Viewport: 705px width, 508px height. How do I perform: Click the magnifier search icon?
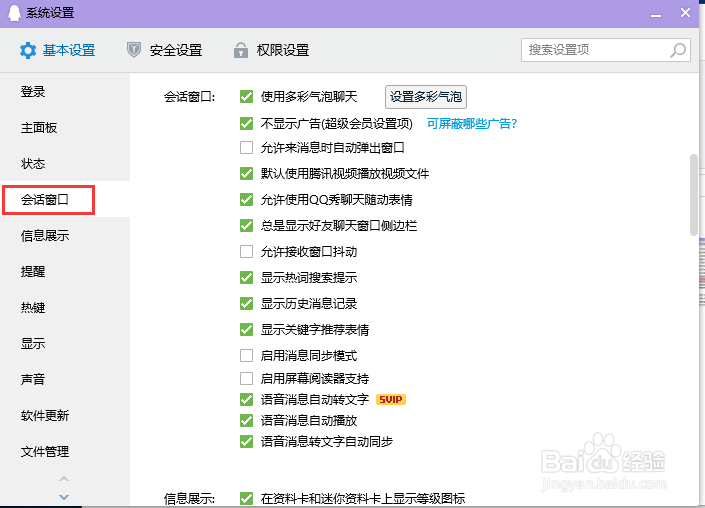point(678,50)
